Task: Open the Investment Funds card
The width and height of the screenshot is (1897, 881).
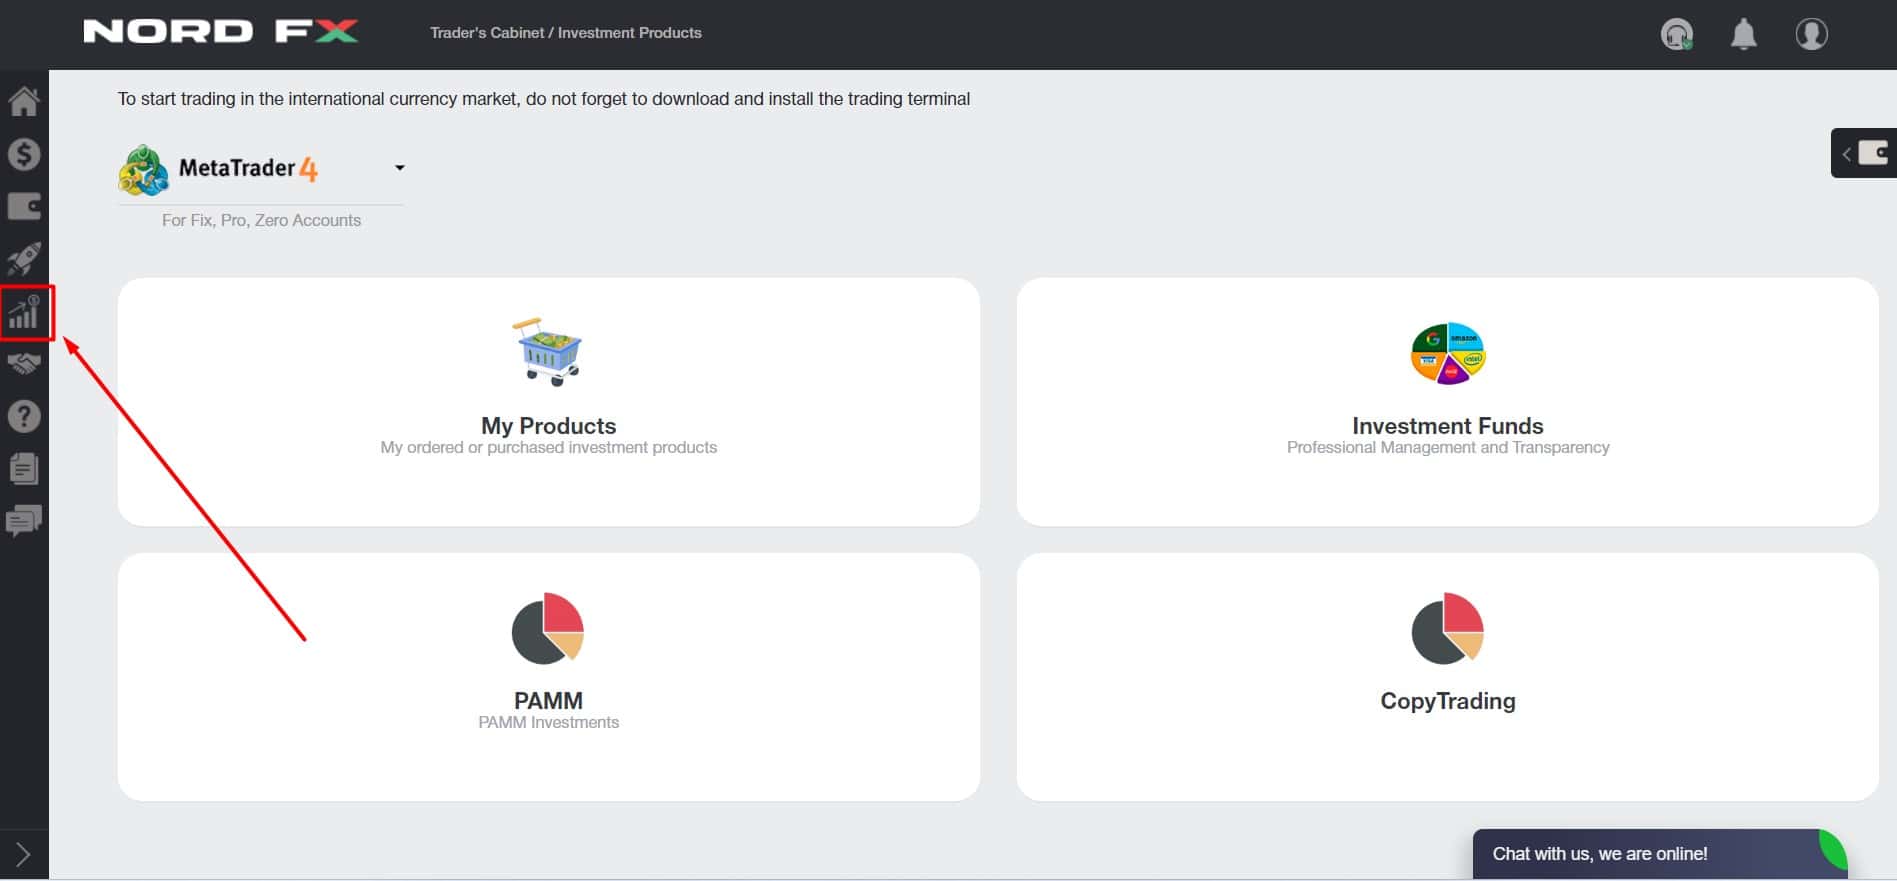Action: pos(1448,402)
